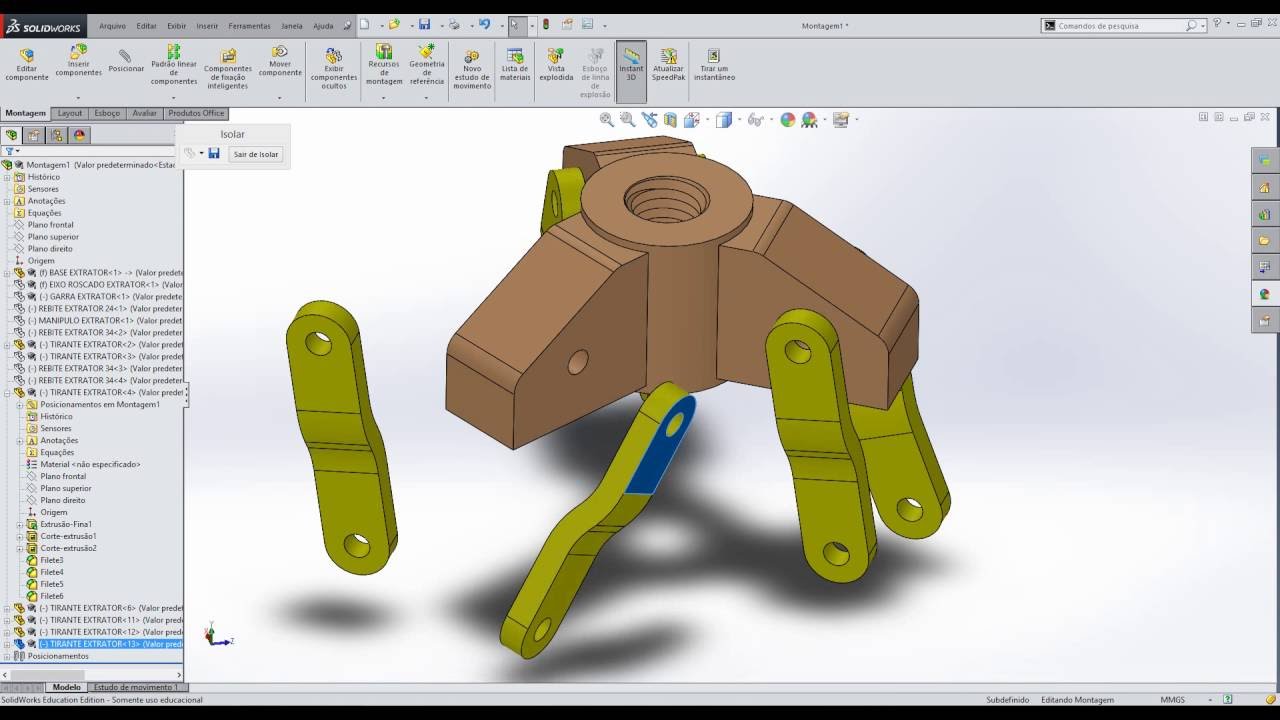This screenshot has height=720, width=1280.
Task: Click Exibir componentes ocultos
Action: point(333,68)
